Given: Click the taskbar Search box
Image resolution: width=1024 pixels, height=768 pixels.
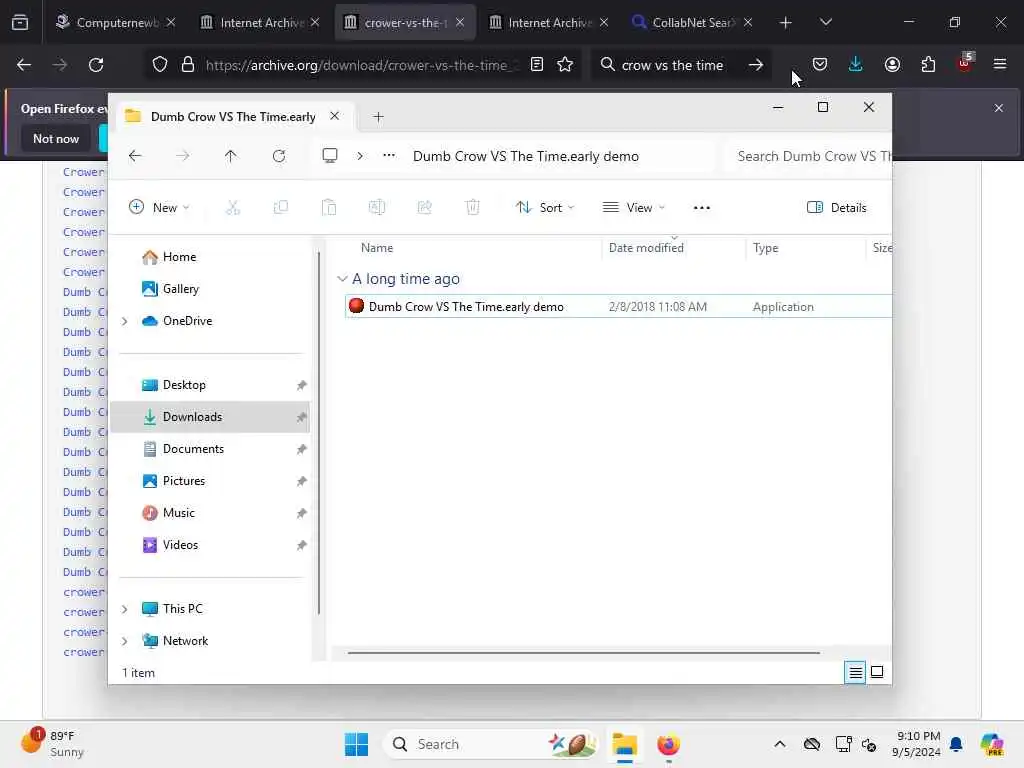Looking at the screenshot, I should 491,744.
